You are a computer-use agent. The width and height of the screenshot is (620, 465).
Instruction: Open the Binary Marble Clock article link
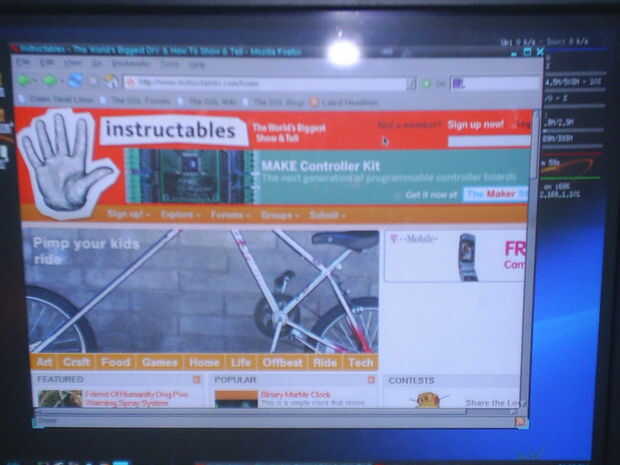(295, 395)
